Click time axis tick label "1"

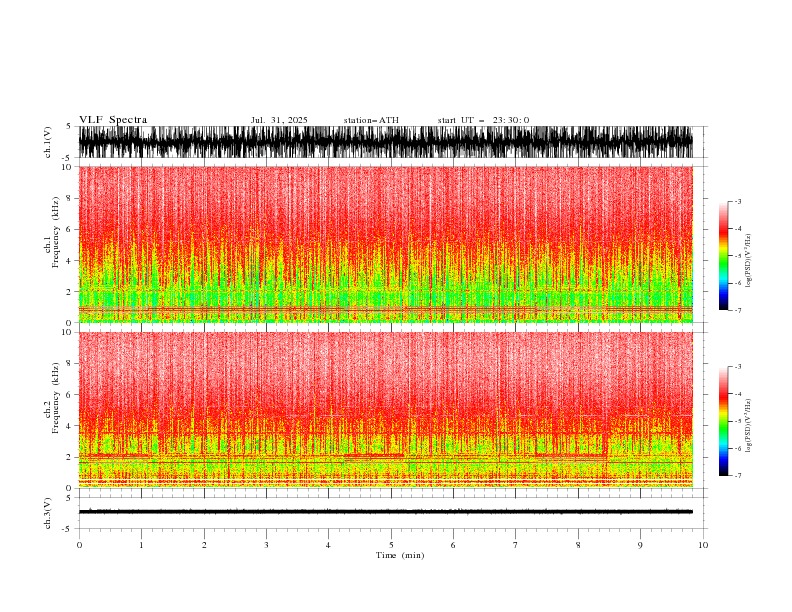(x=141, y=545)
